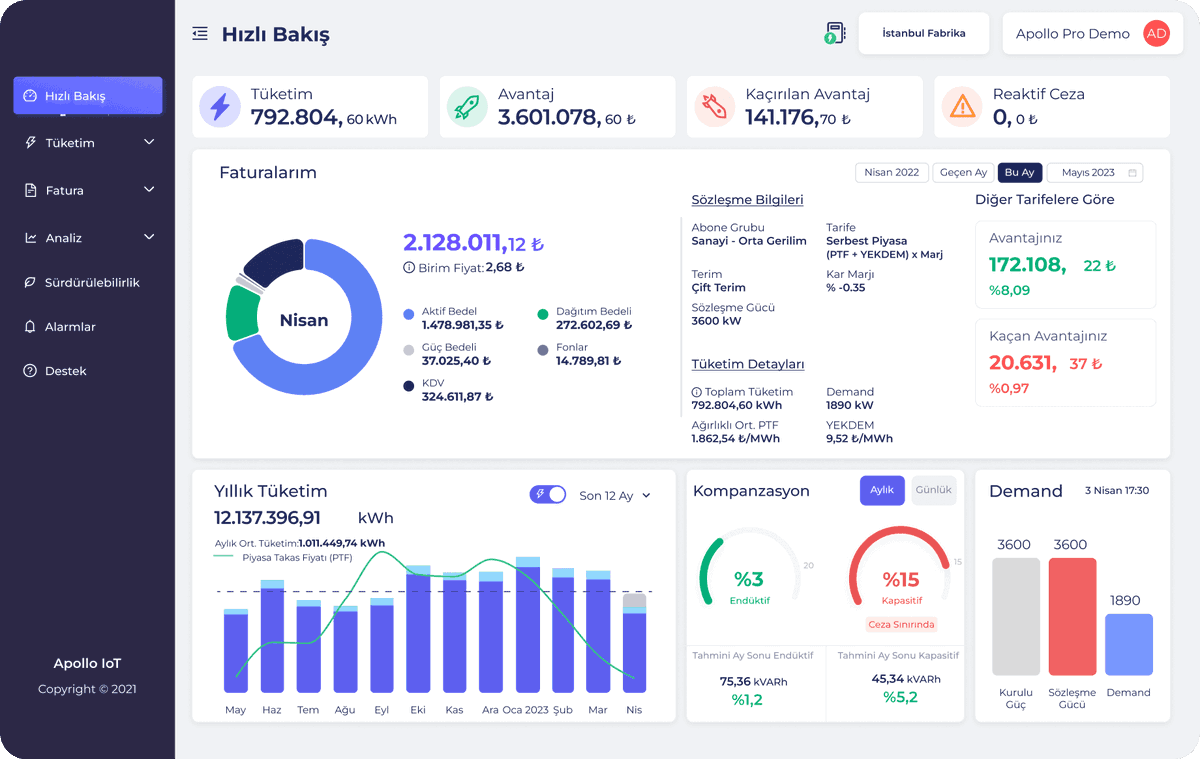Click the info icon beside Toplam Tüketim

697,392
